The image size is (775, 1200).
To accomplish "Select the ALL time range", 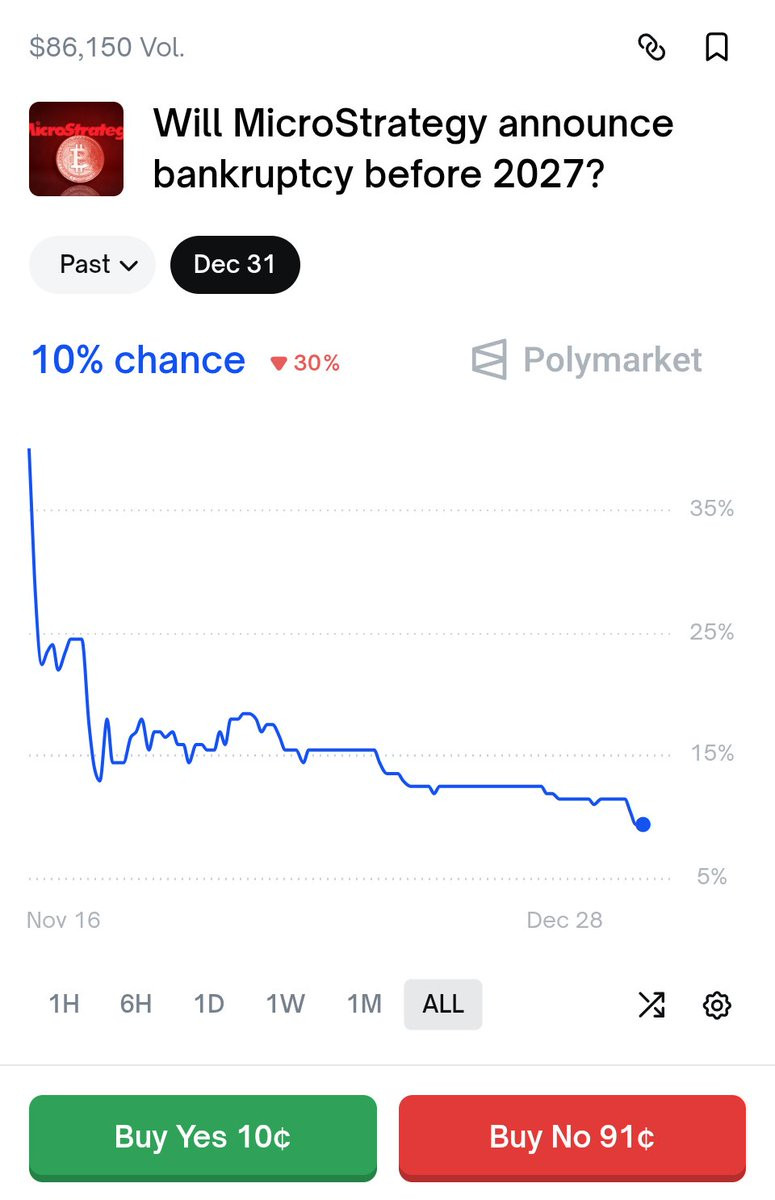I will click(x=443, y=1004).
